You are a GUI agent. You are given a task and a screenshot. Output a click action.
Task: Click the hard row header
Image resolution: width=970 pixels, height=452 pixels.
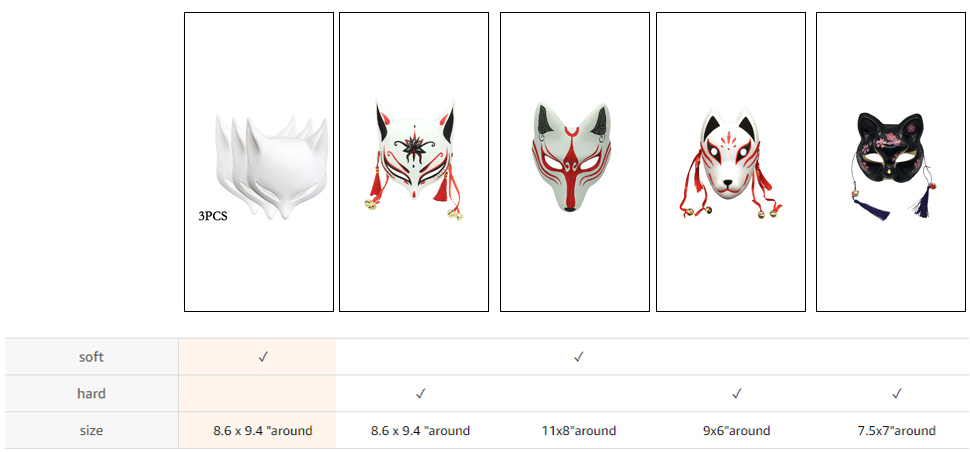tap(92, 393)
